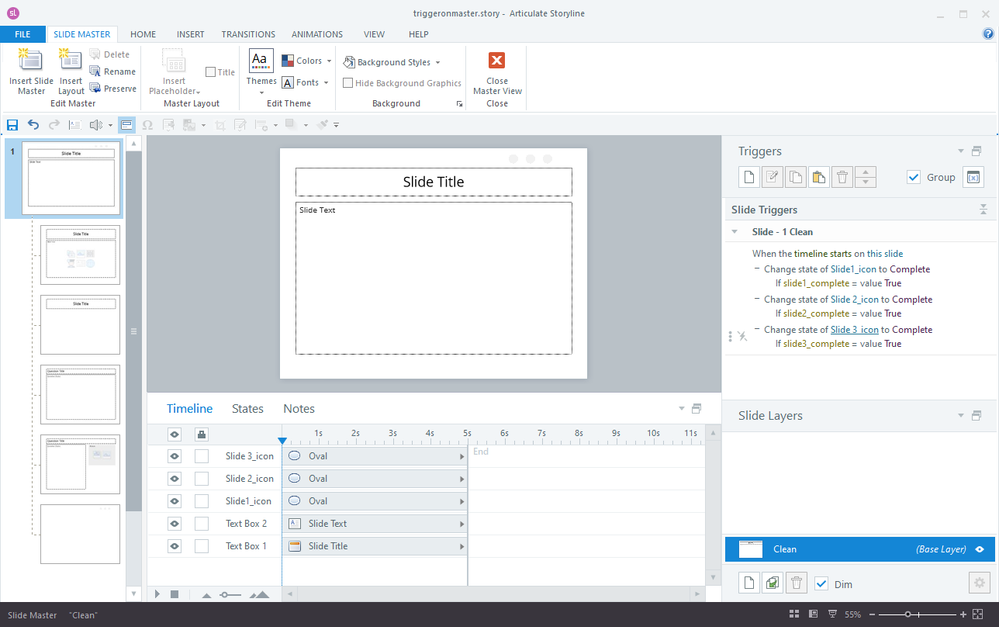Uncheck the Group triggers checkbox

913,177
